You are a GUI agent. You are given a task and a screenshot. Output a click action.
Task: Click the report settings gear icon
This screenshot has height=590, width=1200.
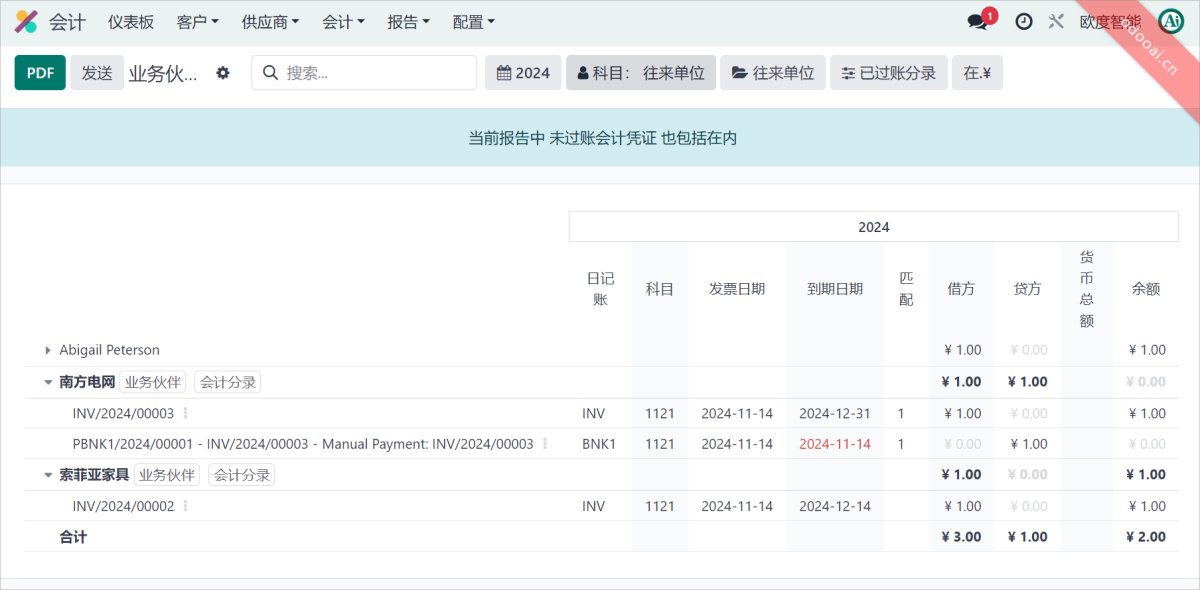click(223, 73)
